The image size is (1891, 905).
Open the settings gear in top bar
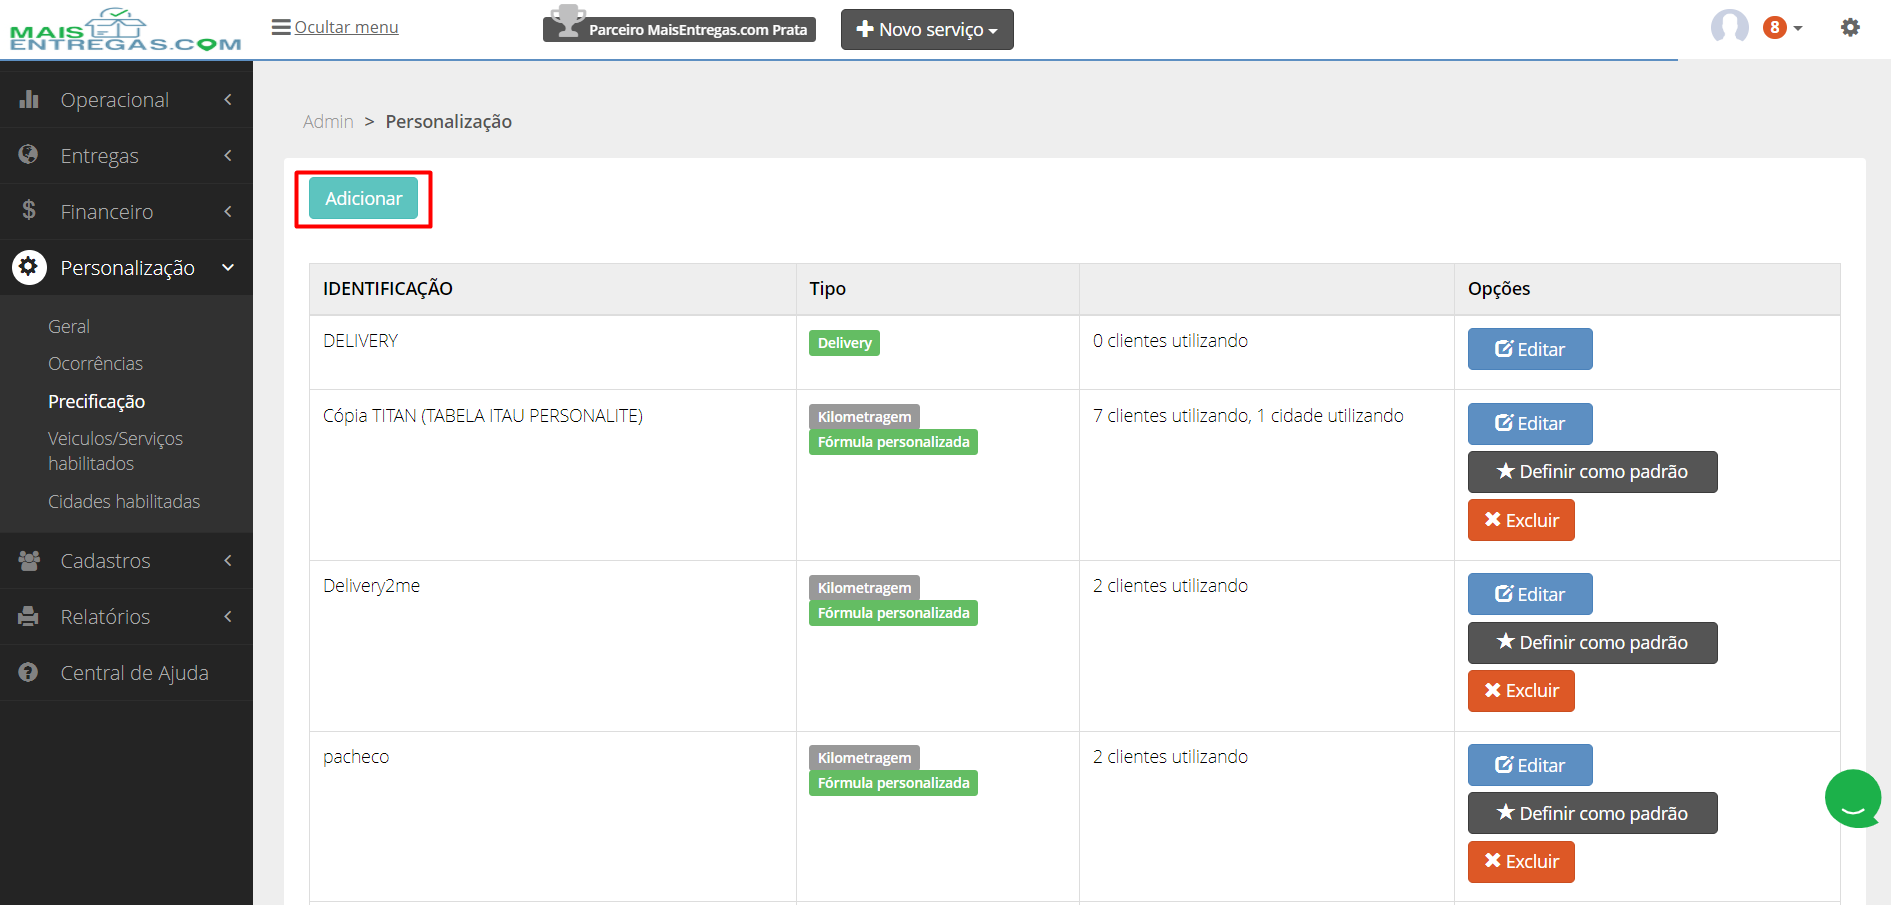pos(1850,28)
